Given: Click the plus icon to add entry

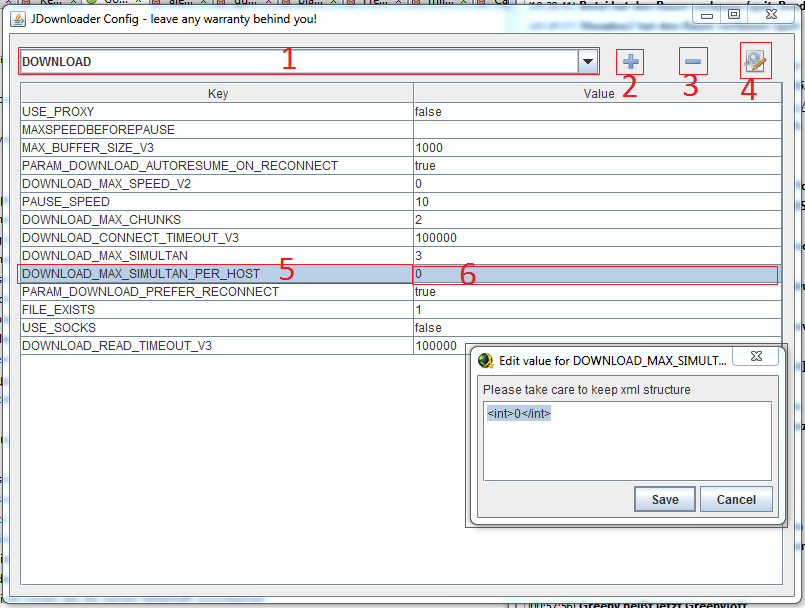Looking at the screenshot, I should [630, 61].
